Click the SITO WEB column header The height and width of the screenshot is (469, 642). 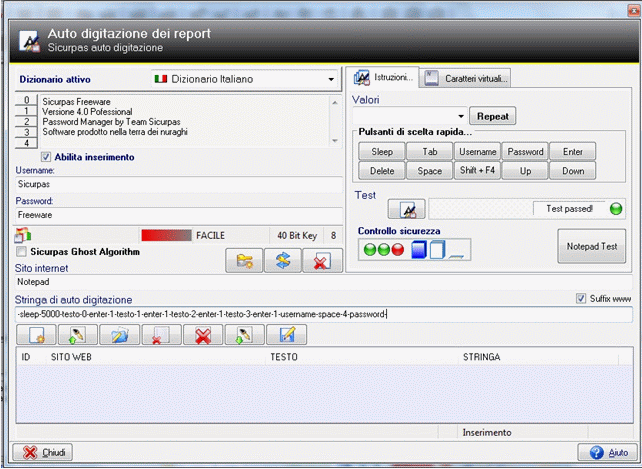tap(71, 357)
